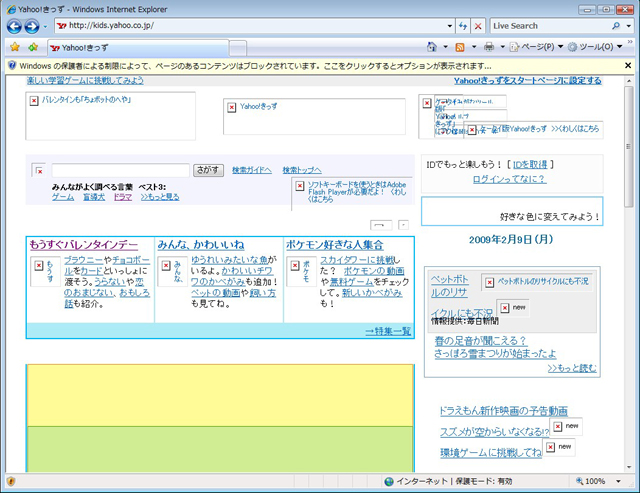
Task: Open ドラえもん新作映画の予告動画 link
Action: click(x=504, y=411)
